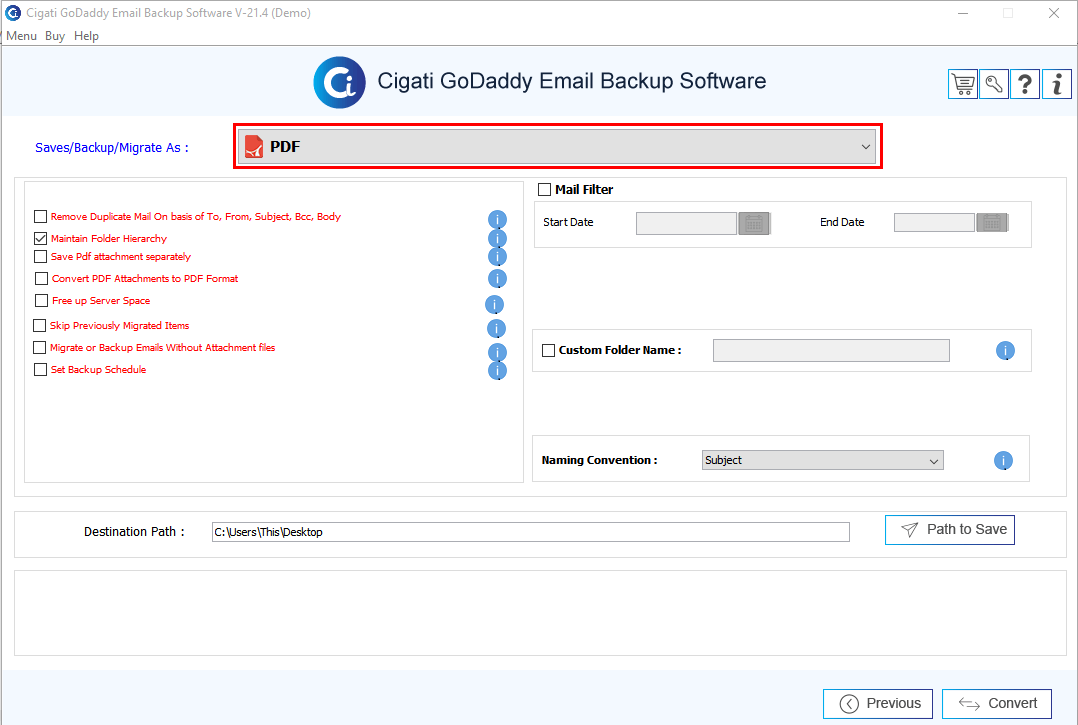Open the Naming Convention Subject dropdown
Viewport: 1078px width, 725px height.
click(x=822, y=460)
